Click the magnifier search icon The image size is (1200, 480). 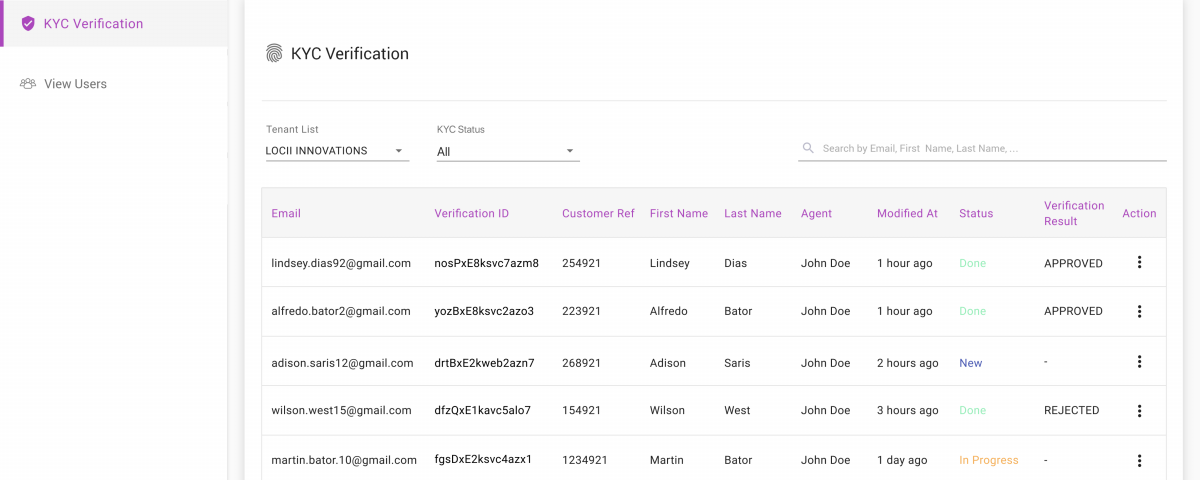tap(808, 148)
